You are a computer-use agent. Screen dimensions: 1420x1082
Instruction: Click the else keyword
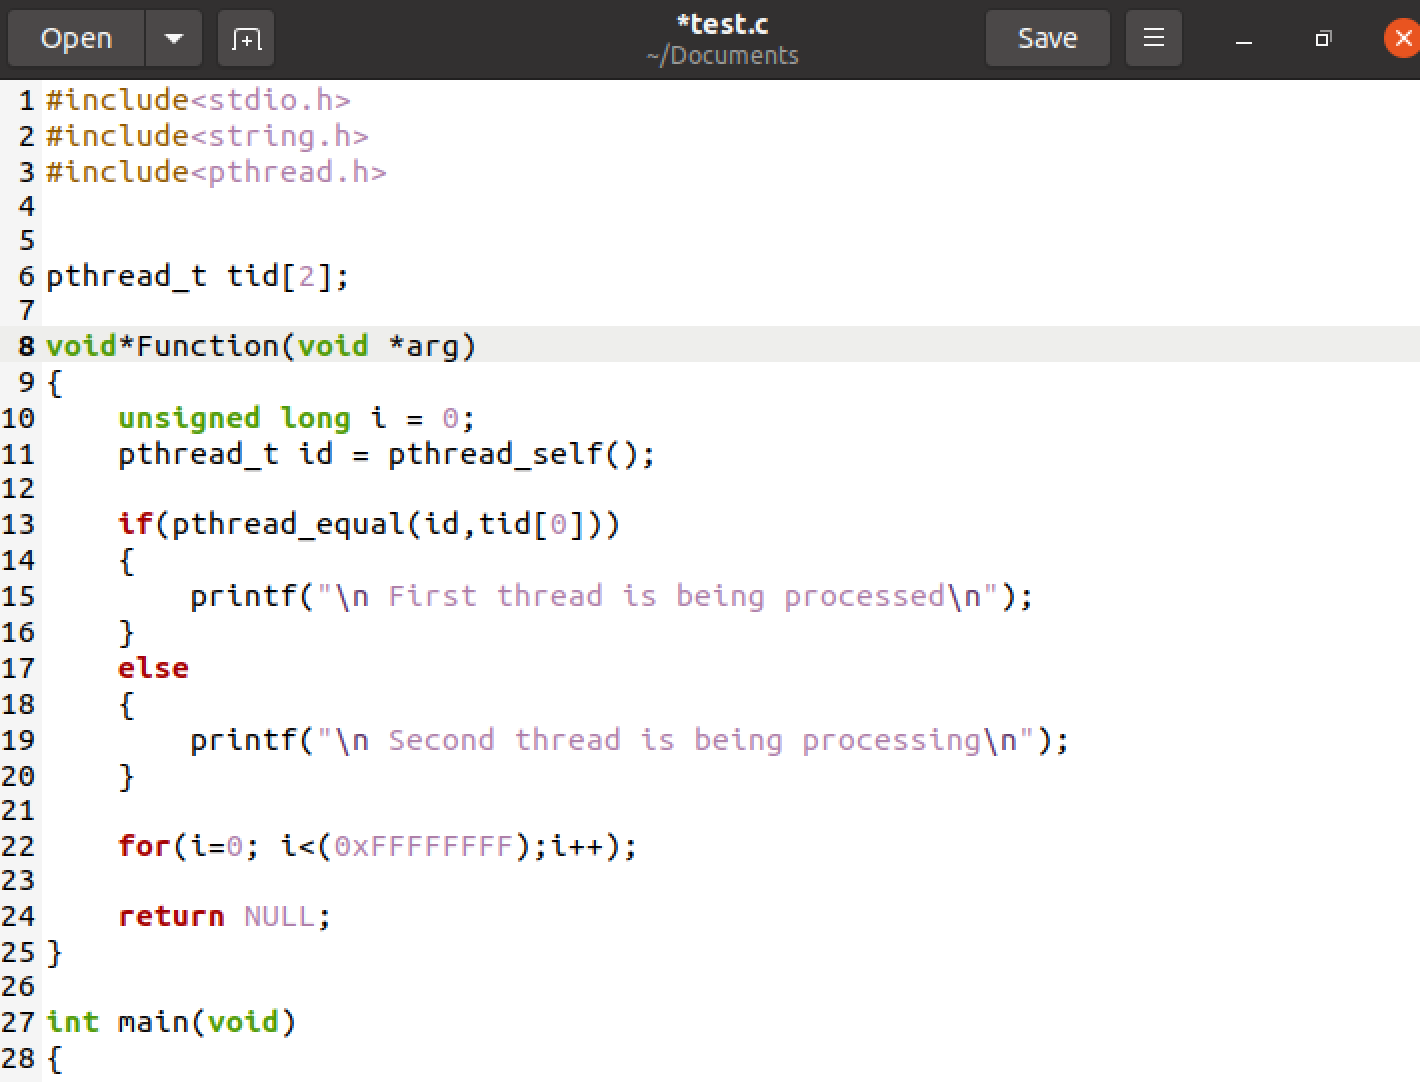(x=153, y=668)
